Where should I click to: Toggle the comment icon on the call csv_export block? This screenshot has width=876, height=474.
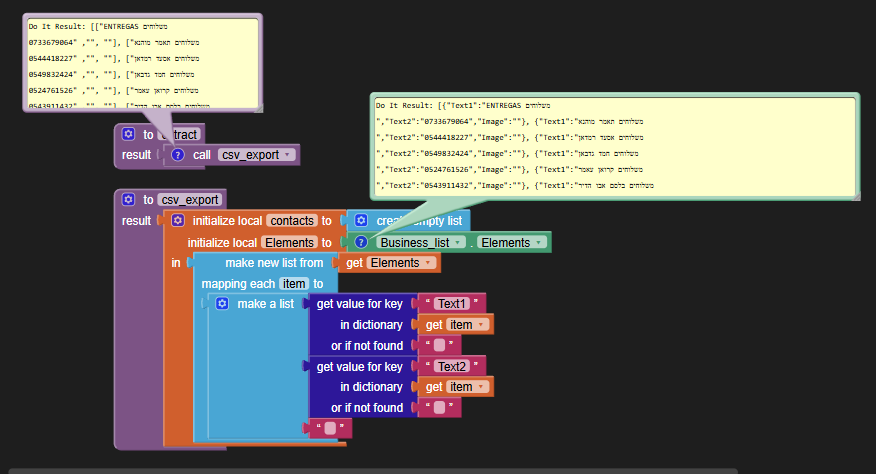pyautogui.click(x=178, y=155)
